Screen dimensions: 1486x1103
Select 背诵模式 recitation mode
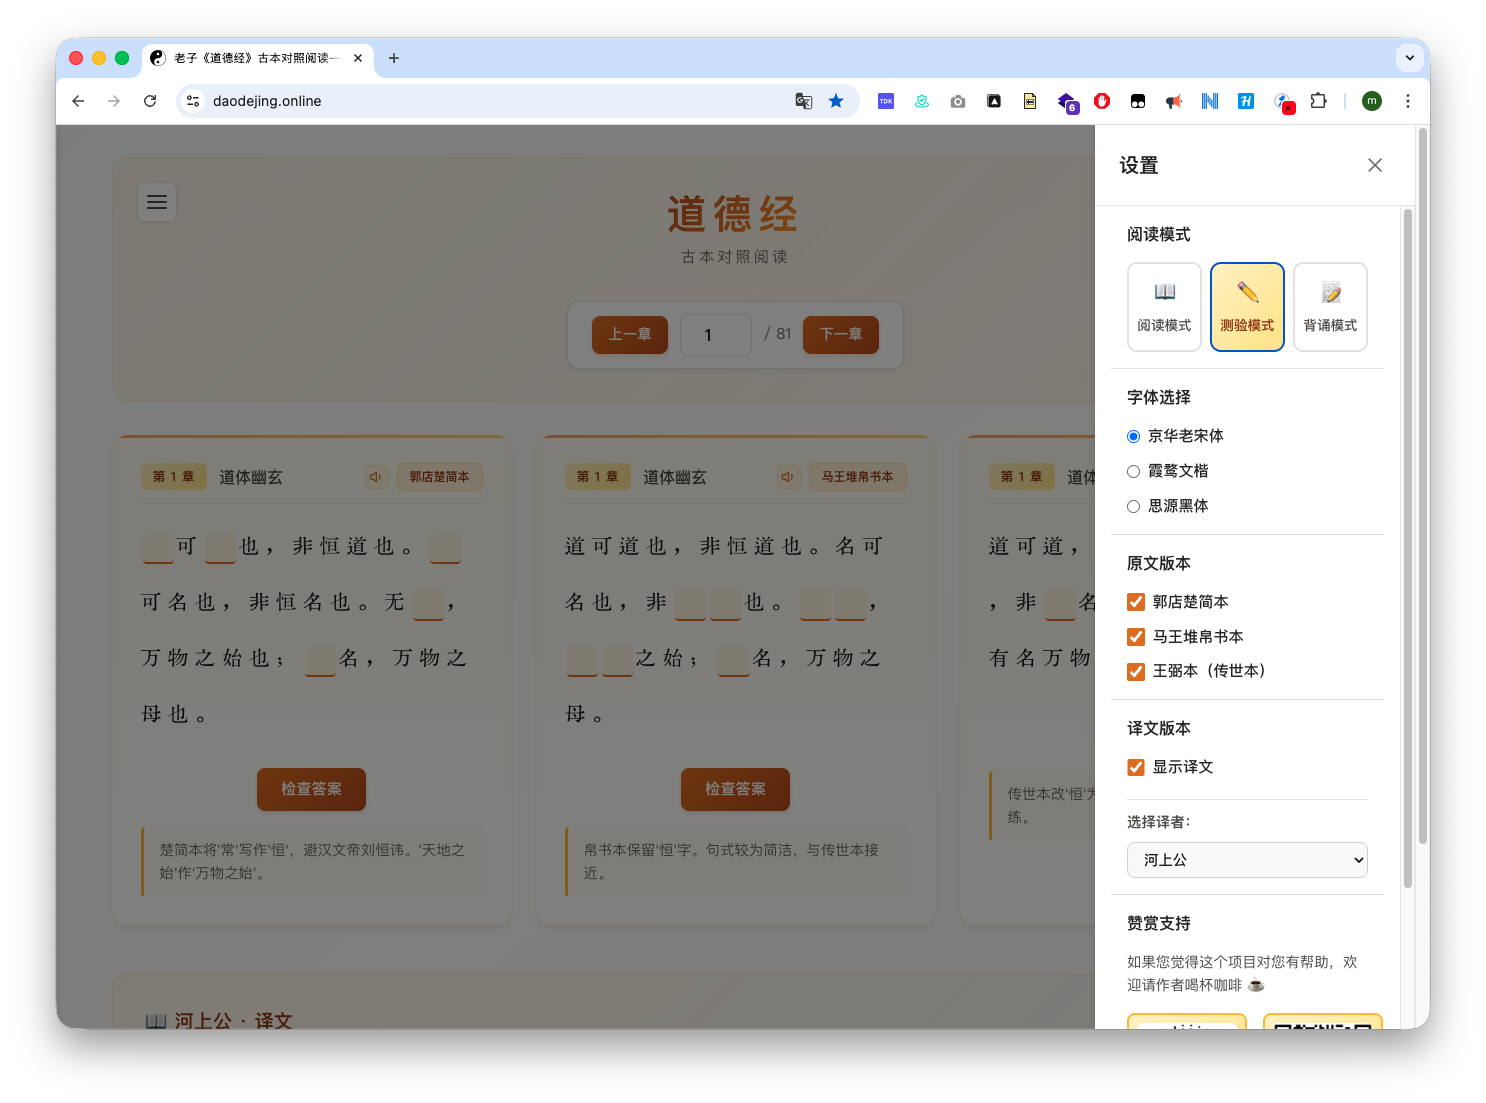pyautogui.click(x=1330, y=306)
